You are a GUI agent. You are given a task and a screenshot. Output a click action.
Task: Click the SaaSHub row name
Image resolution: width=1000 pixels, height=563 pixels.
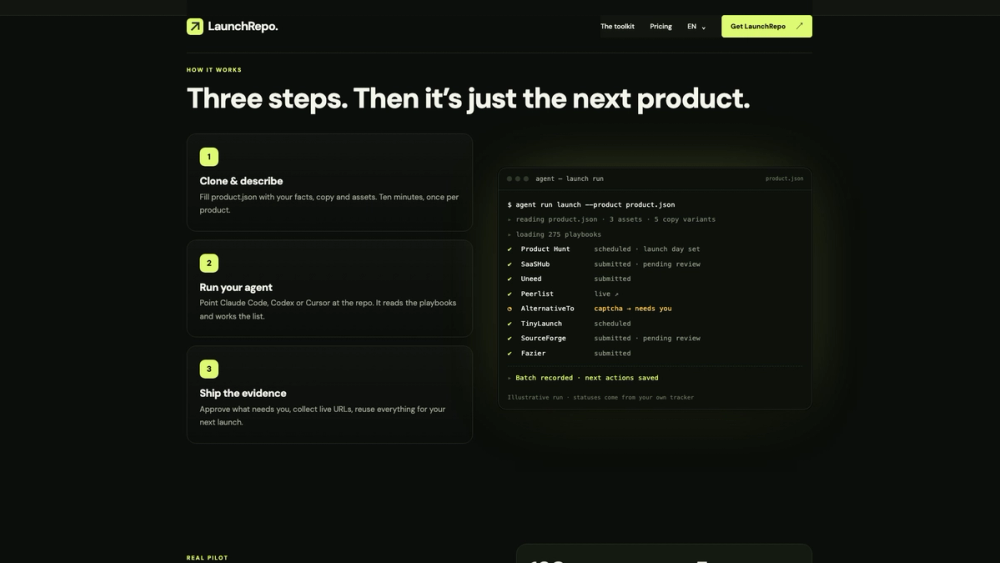[x=534, y=264]
